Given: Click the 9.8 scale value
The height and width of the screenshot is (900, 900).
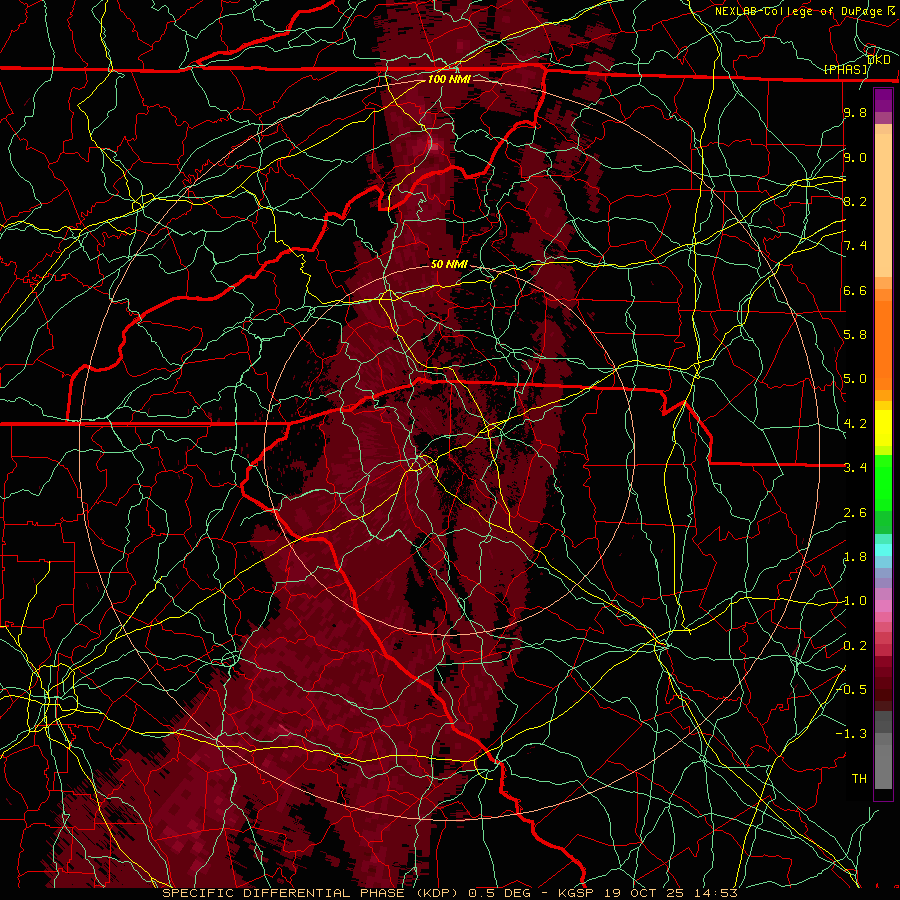Looking at the screenshot, I should coord(855,113).
